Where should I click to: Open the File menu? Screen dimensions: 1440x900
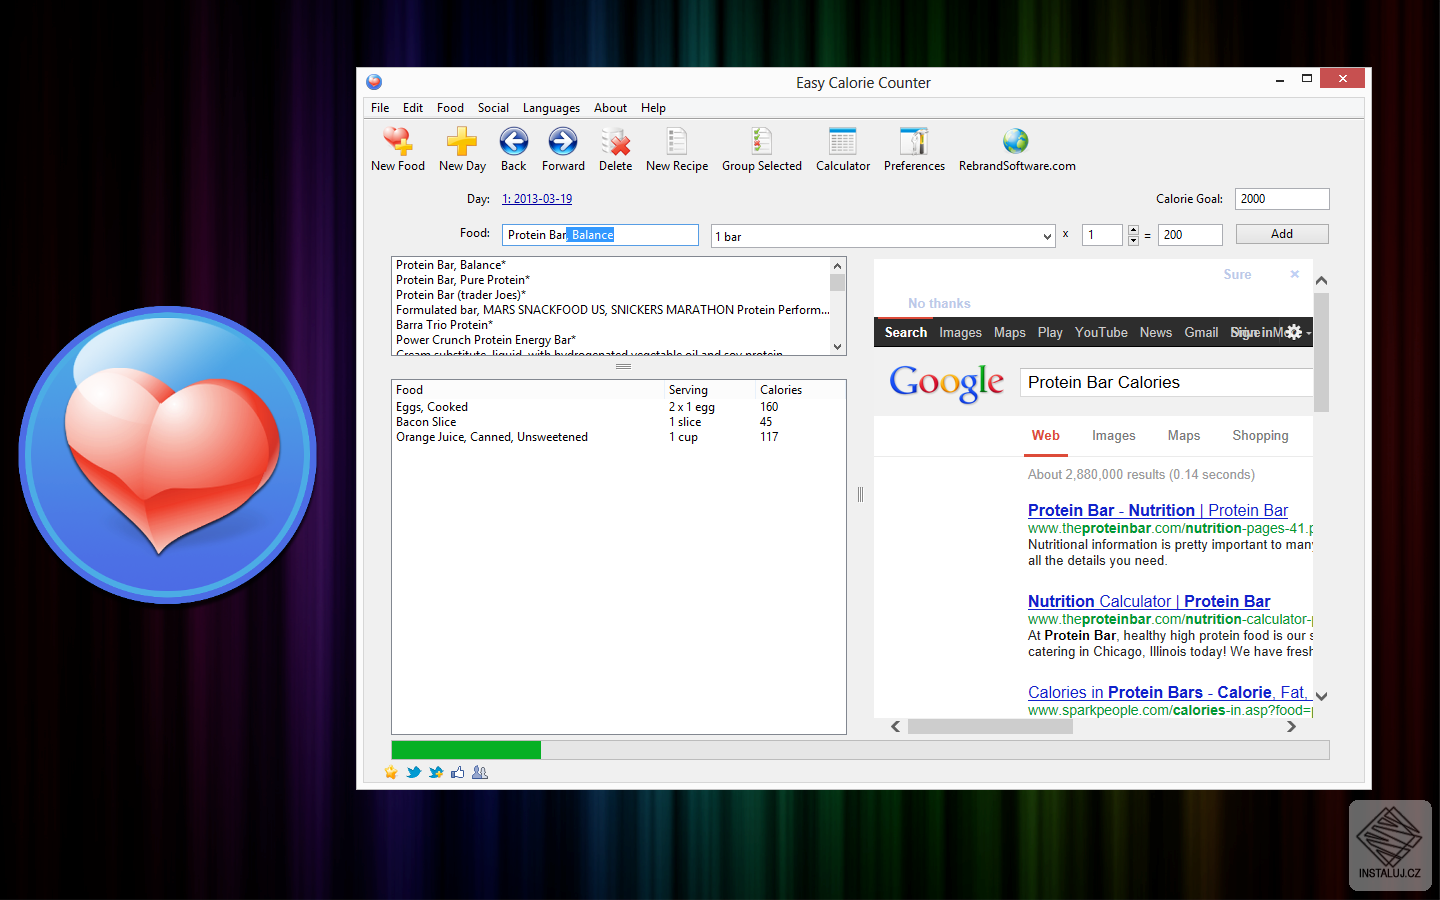pyautogui.click(x=380, y=108)
